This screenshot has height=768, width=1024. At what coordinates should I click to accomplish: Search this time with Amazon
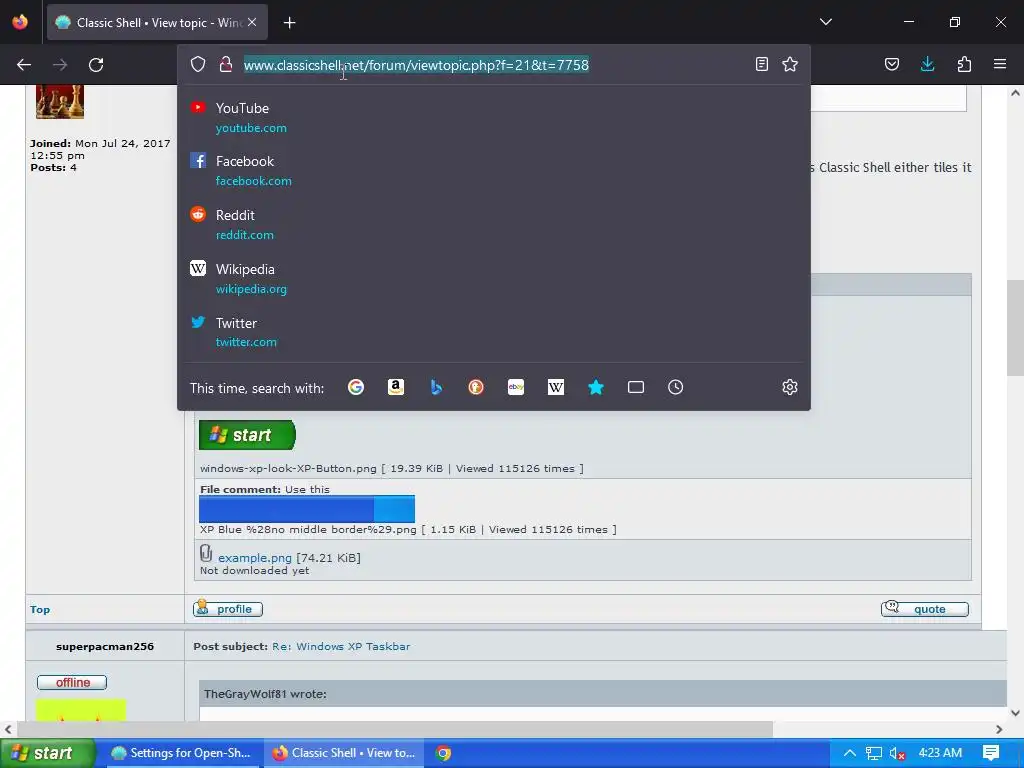396,387
